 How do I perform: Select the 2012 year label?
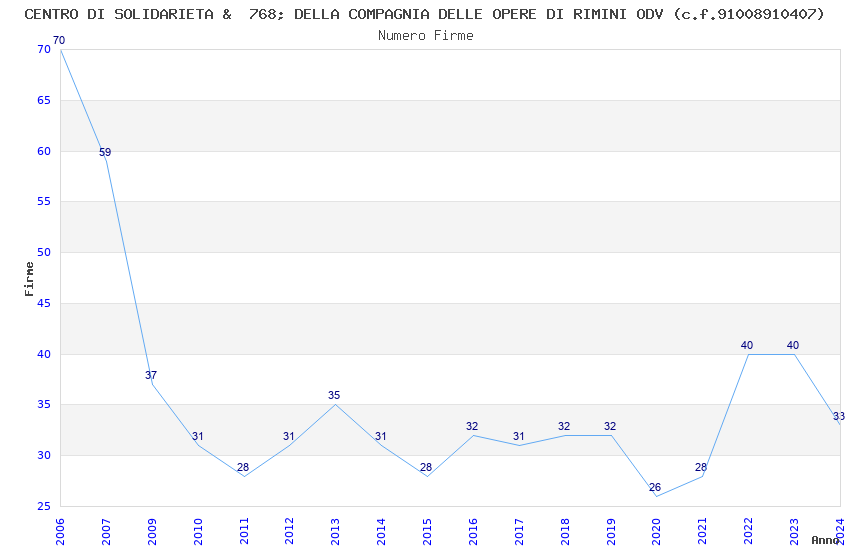tap(289, 532)
